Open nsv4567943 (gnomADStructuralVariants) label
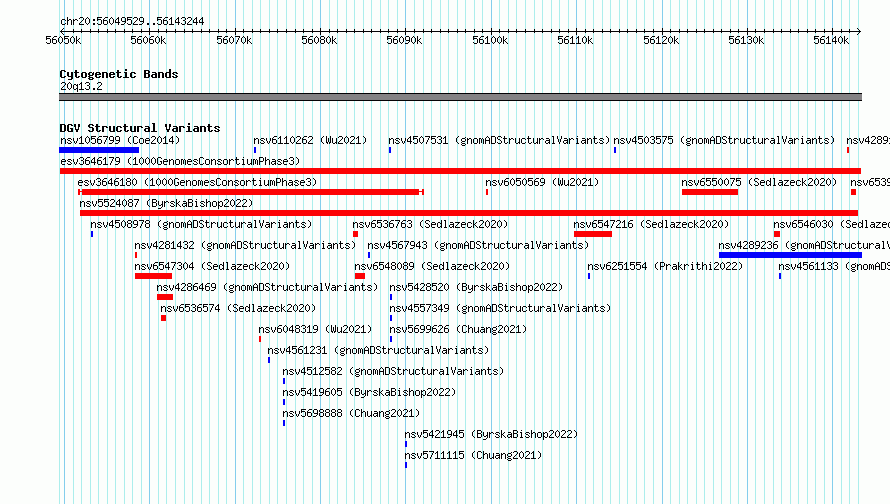The width and height of the screenshot is (890, 504). pos(478,245)
